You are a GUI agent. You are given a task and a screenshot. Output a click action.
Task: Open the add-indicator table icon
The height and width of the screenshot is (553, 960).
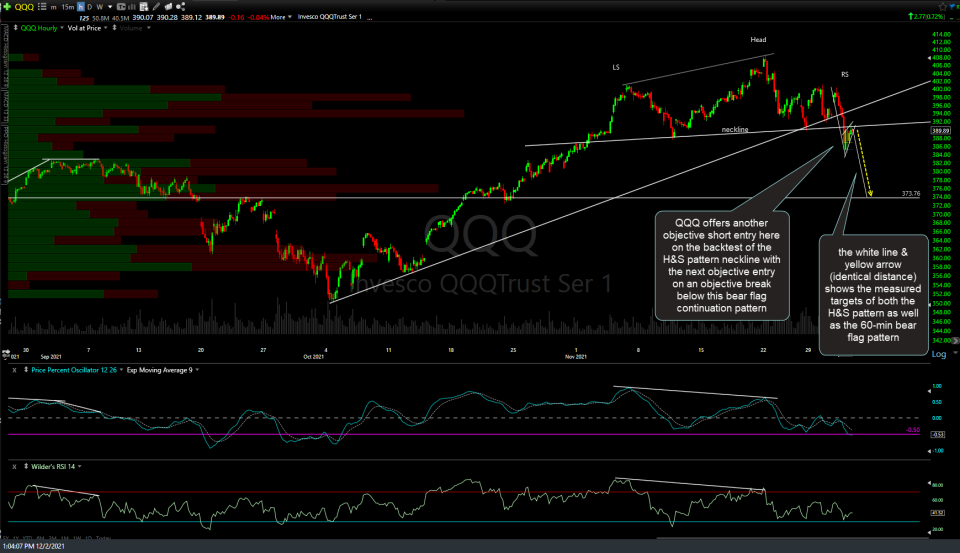coord(144,7)
